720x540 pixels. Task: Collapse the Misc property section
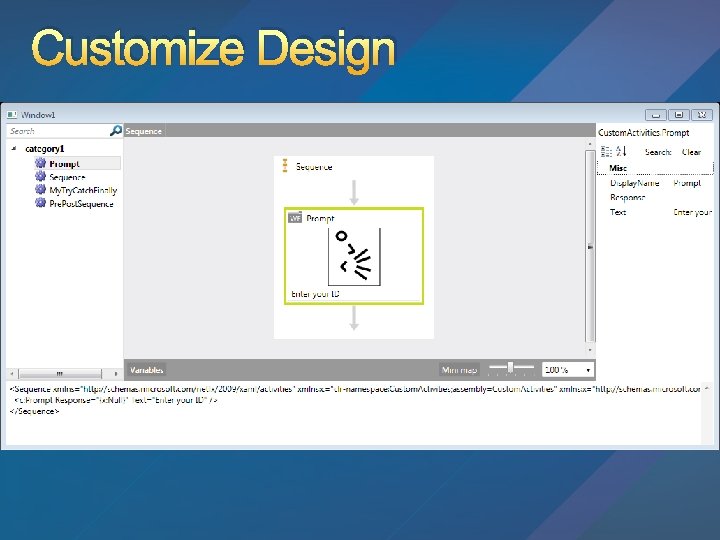coord(618,168)
